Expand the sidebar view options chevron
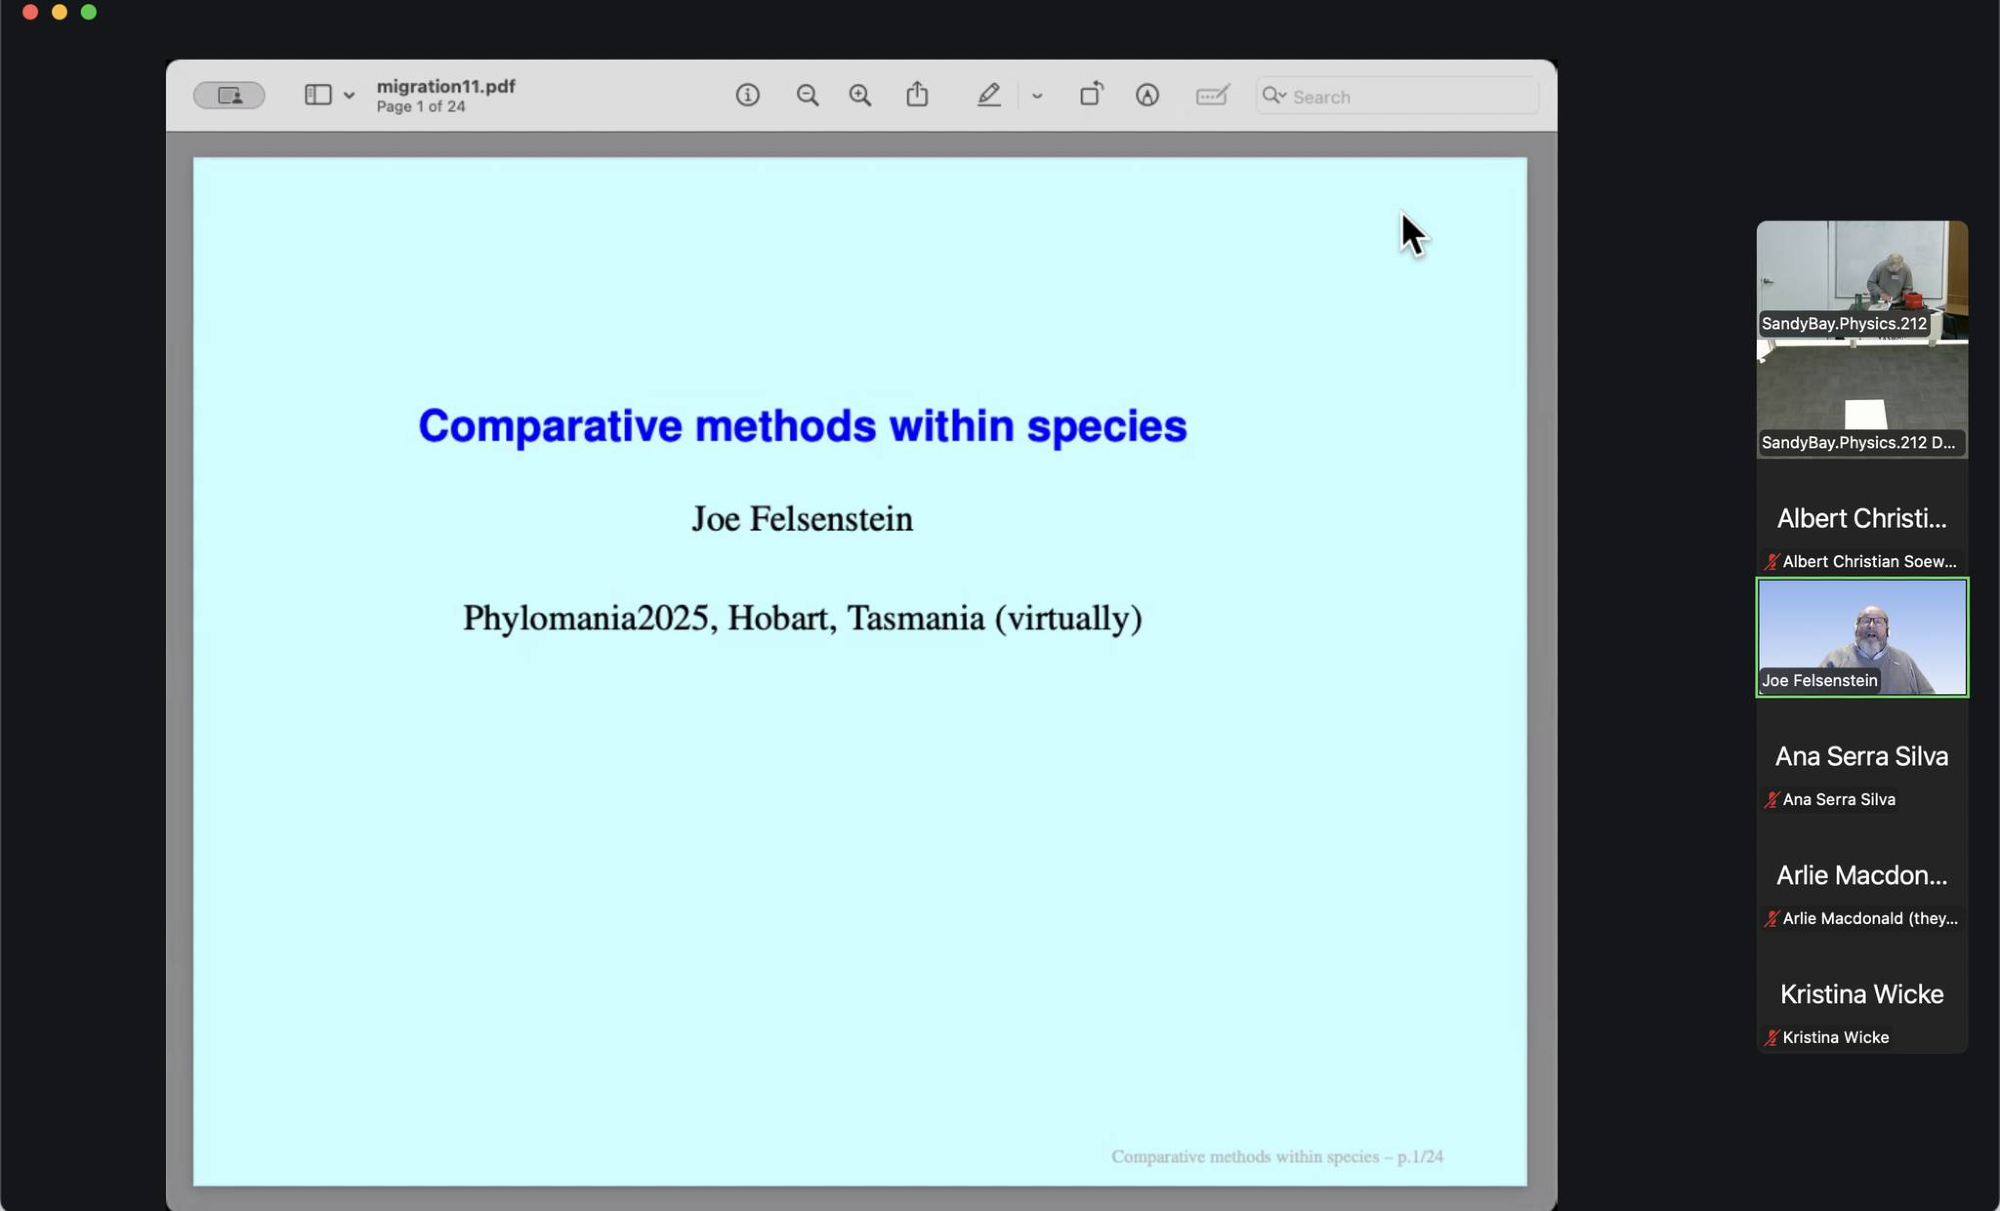 tap(349, 96)
